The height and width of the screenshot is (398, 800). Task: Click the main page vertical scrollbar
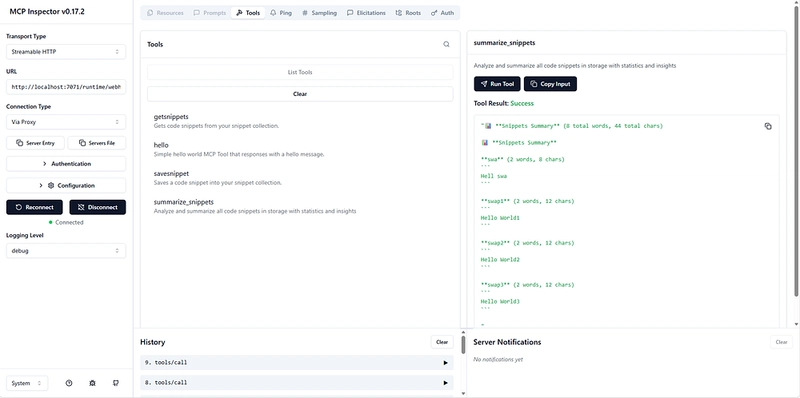point(796,151)
